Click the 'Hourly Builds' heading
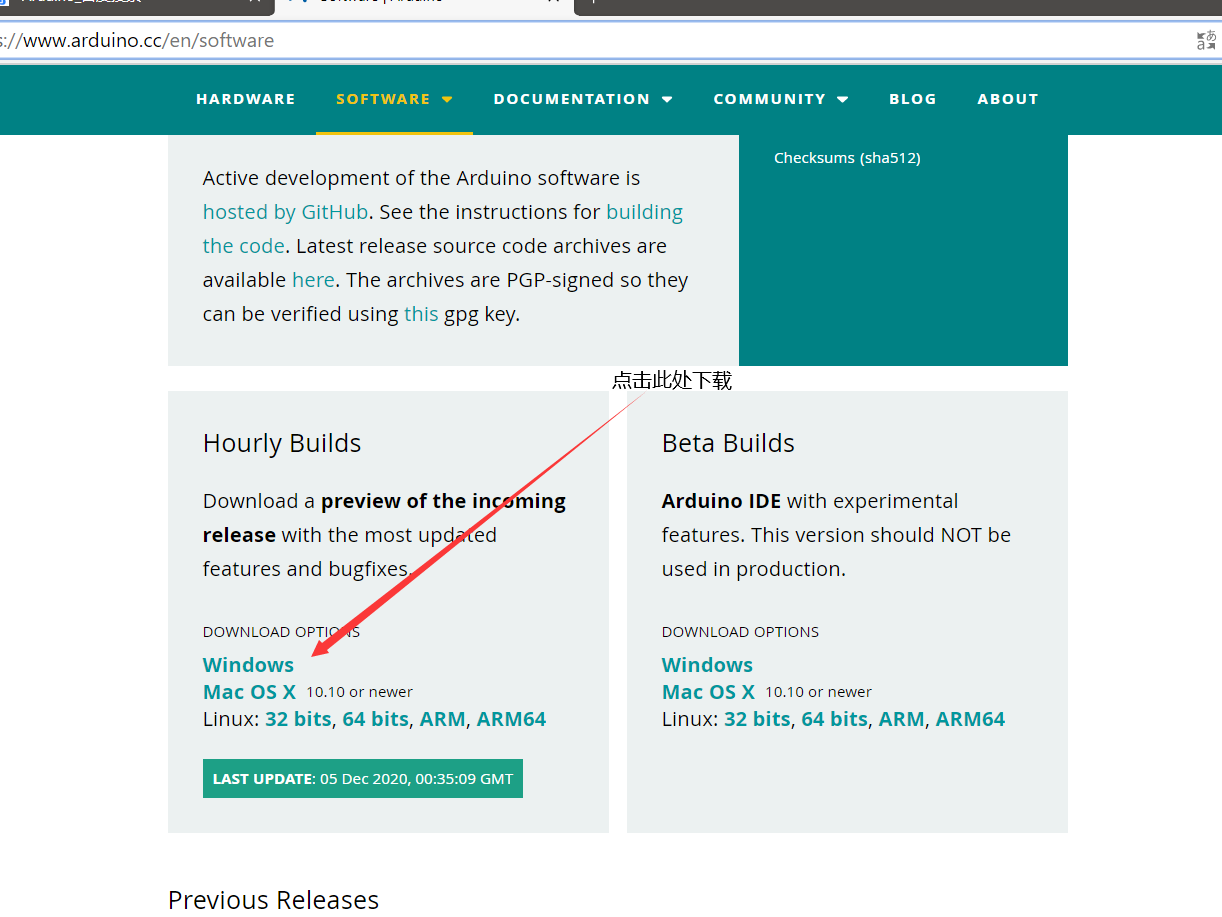This screenshot has width=1222, height=917. tap(282, 443)
